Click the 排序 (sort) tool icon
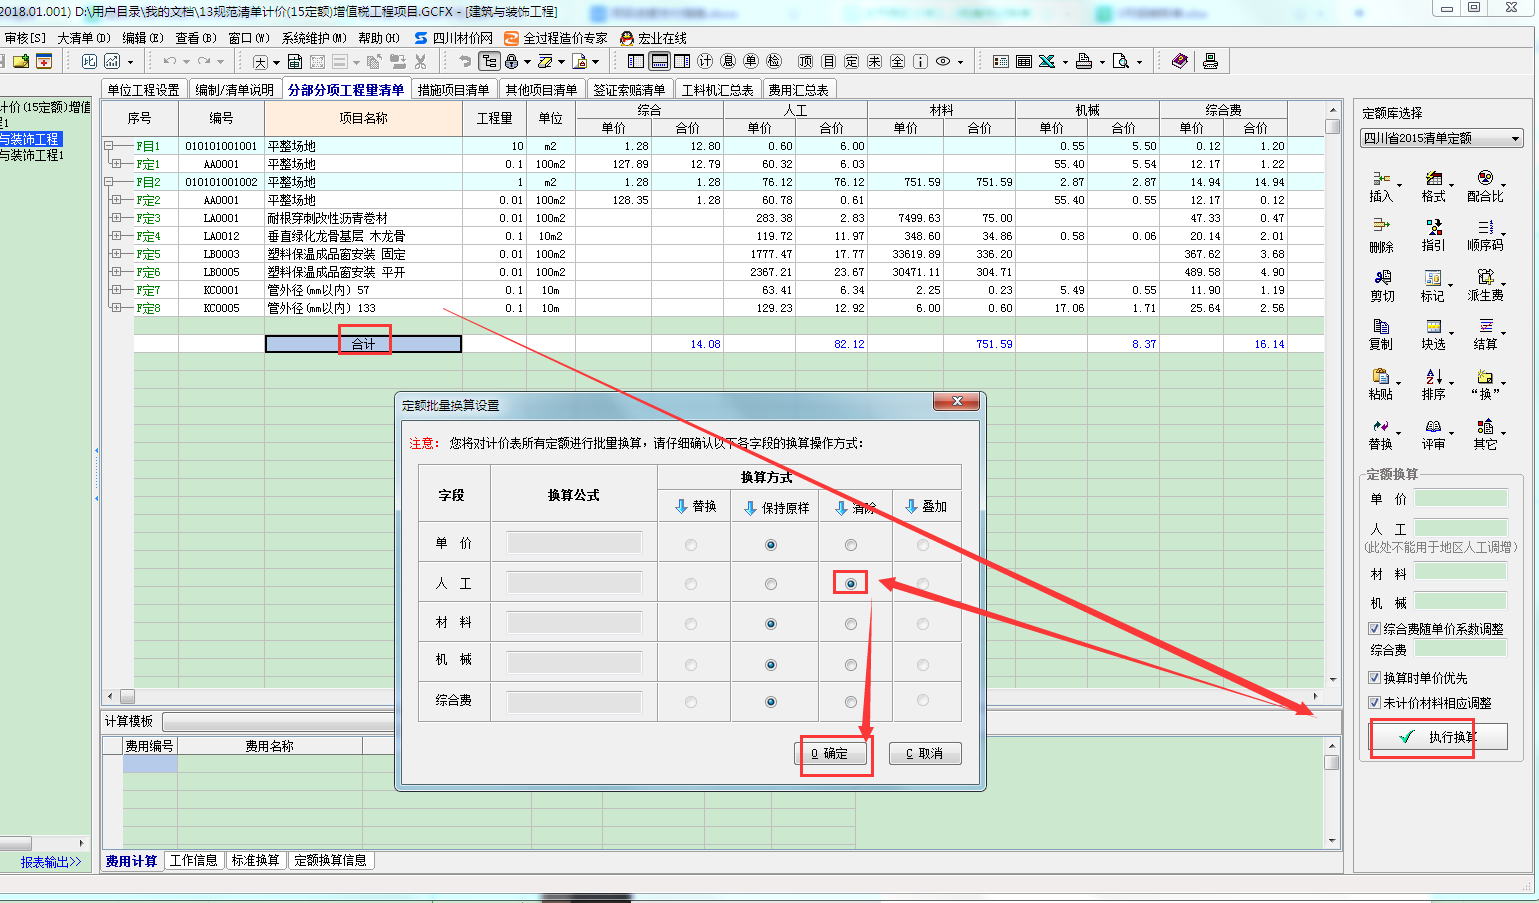Viewport: 1539px width, 903px height. tap(1433, 376)
